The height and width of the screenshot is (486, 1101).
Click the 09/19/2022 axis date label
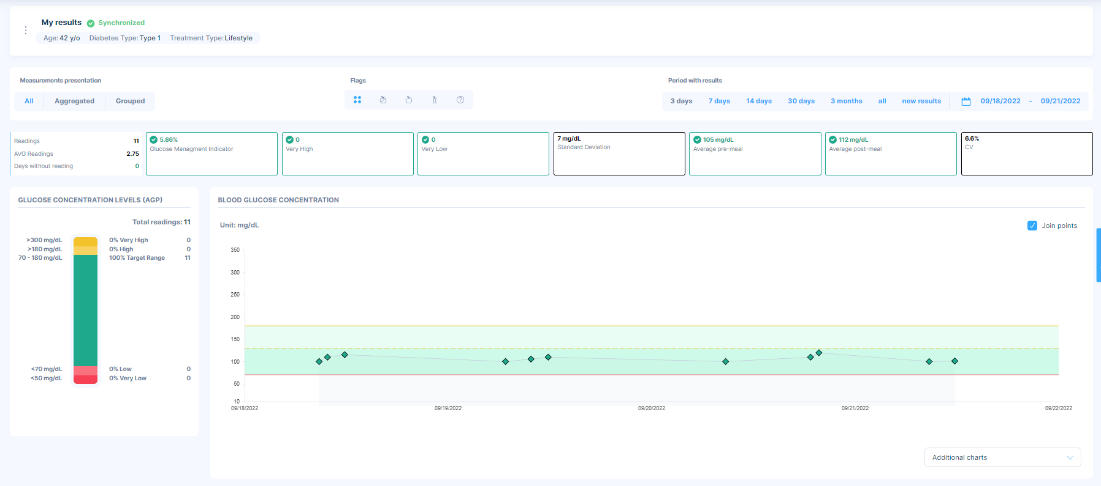tap(447, 407)
